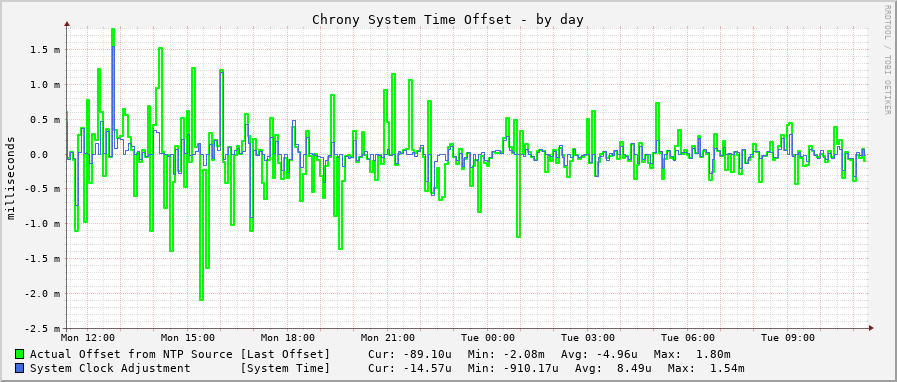Click the "1.0 m" y-axis tick label
Screen dimensions: 897x382
pyautogui.click(x=45, y=85)
